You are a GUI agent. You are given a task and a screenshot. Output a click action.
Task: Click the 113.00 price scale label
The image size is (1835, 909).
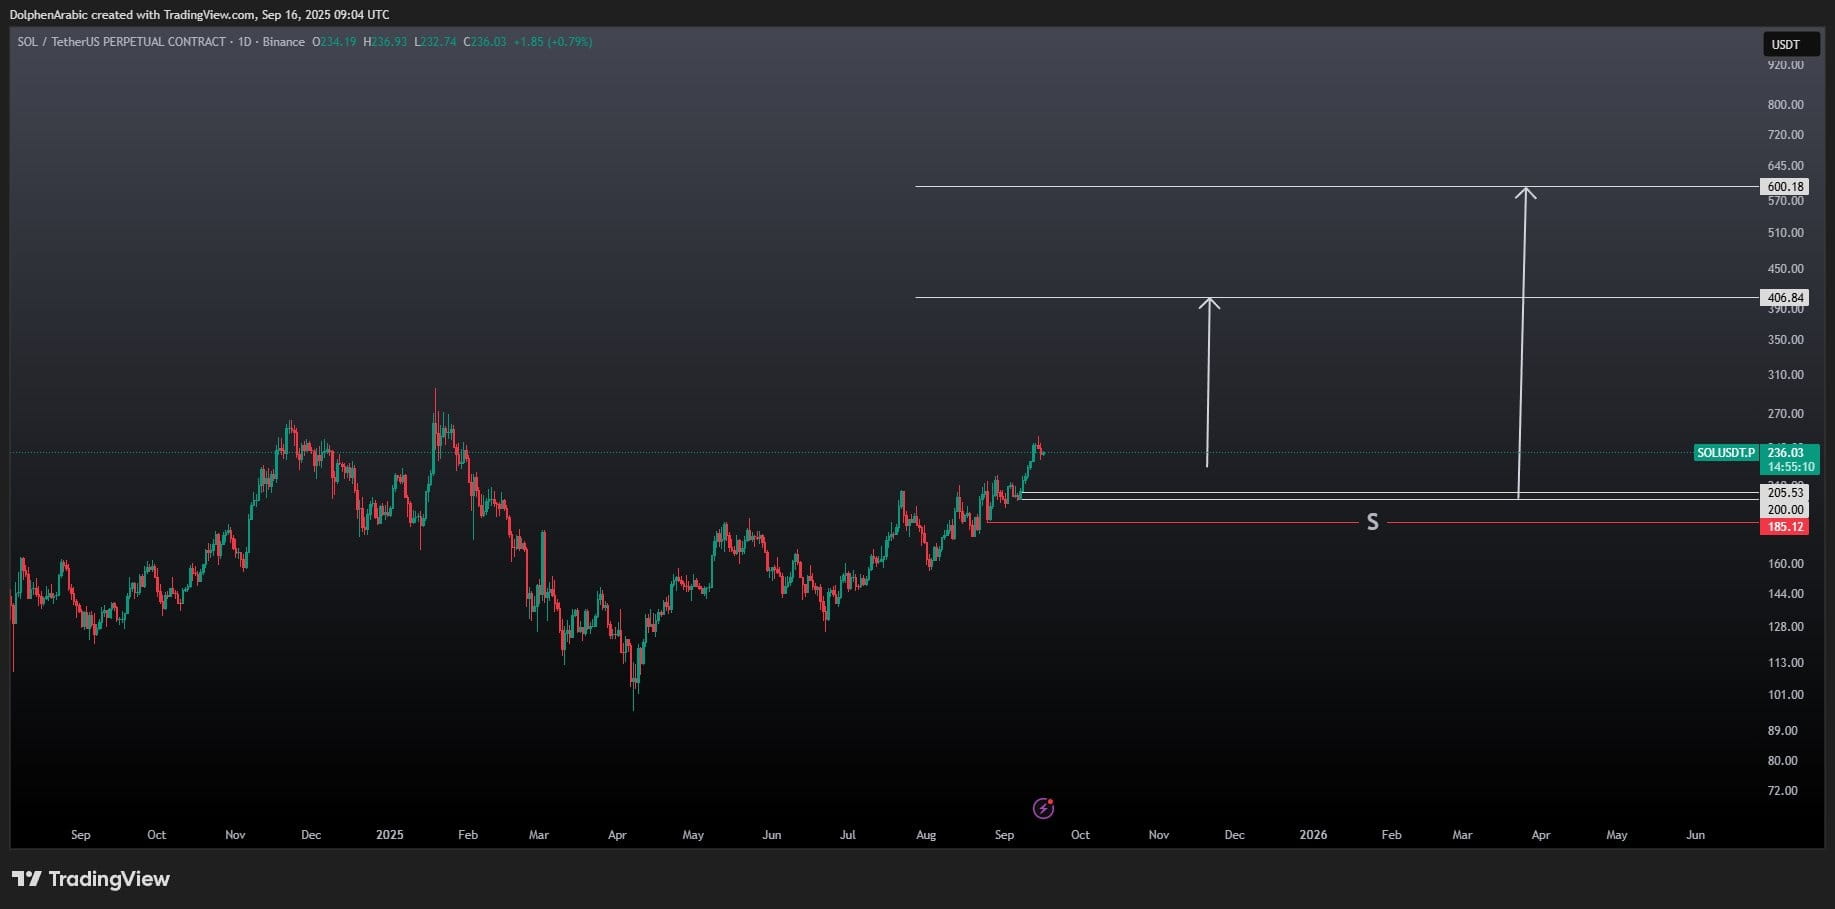1786,663
